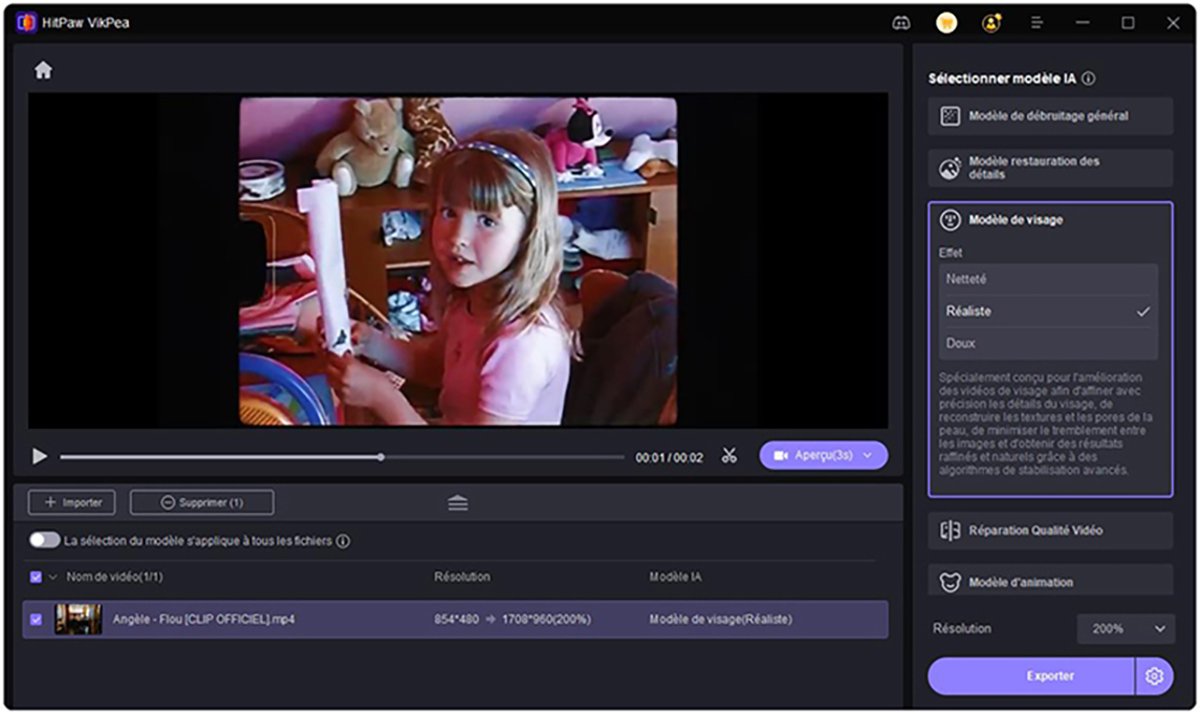Image resolution: width=1200 pixels, height=714 pixels.
Task: Select the file name Angèle - Flou [CLIP OFFICIEL].mp4
Action: coord(203,619)
